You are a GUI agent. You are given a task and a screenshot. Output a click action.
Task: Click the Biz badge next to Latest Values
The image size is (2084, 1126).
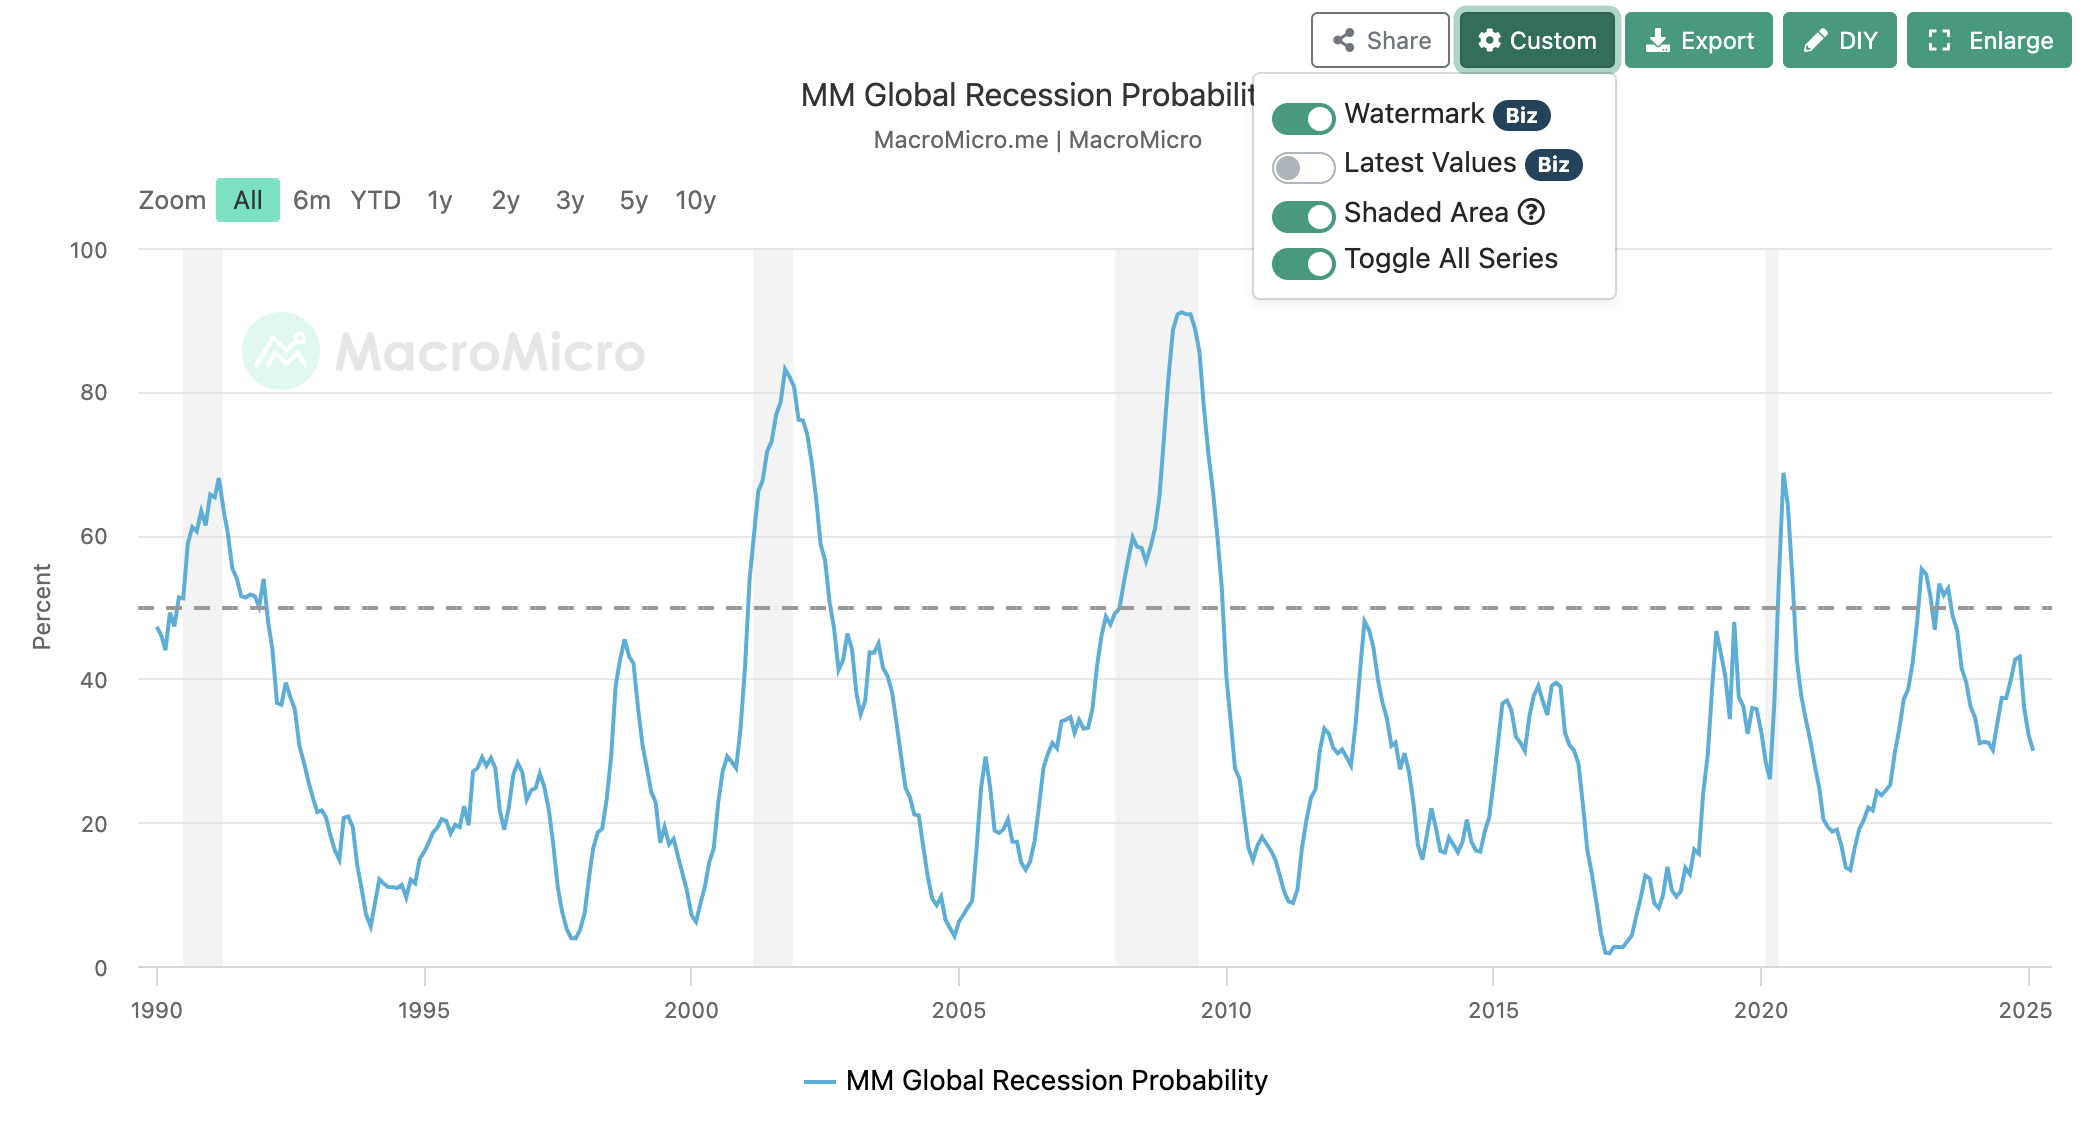tap(1553, 164)
